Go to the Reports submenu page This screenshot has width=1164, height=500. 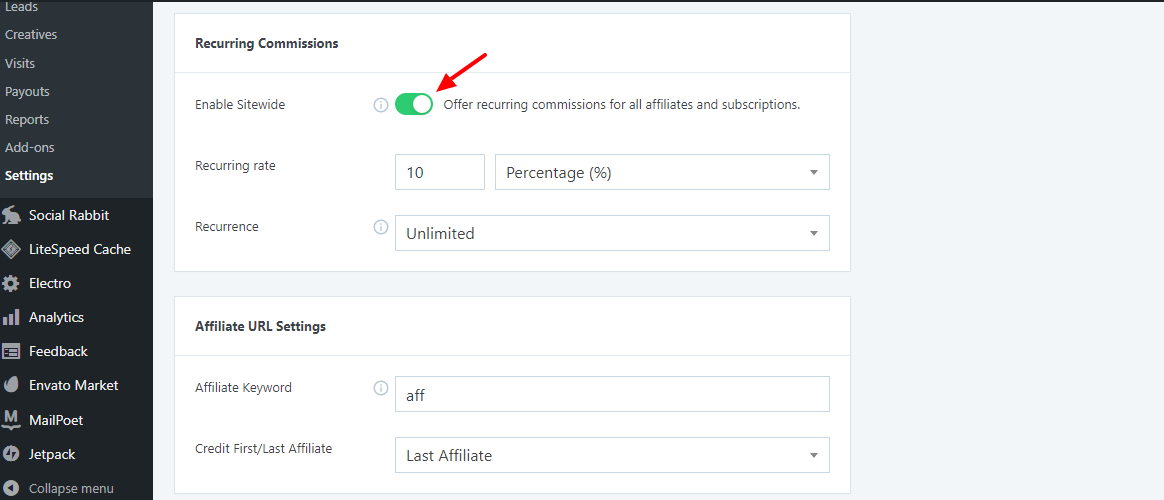click(27, 119)
